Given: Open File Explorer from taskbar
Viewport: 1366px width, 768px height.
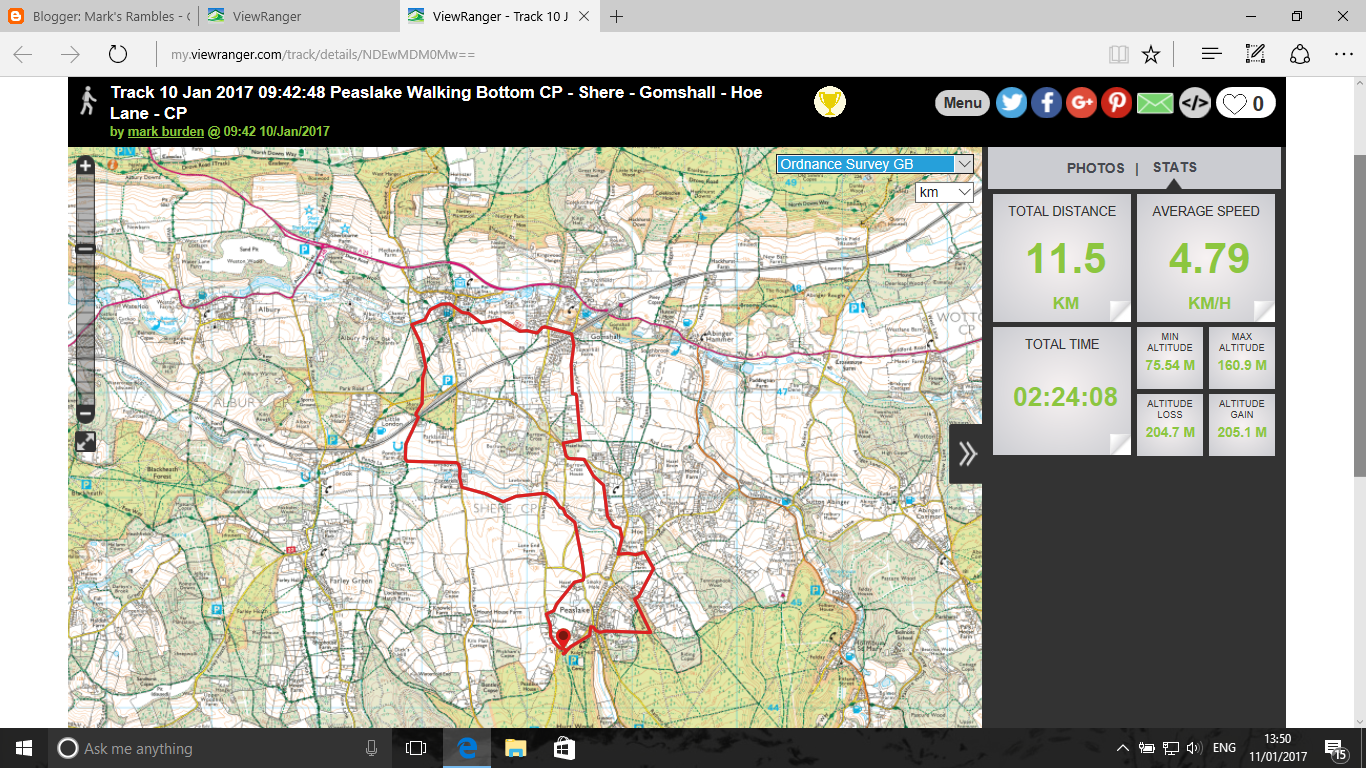Looking at the screenshot, I should [x=515, y=748].
